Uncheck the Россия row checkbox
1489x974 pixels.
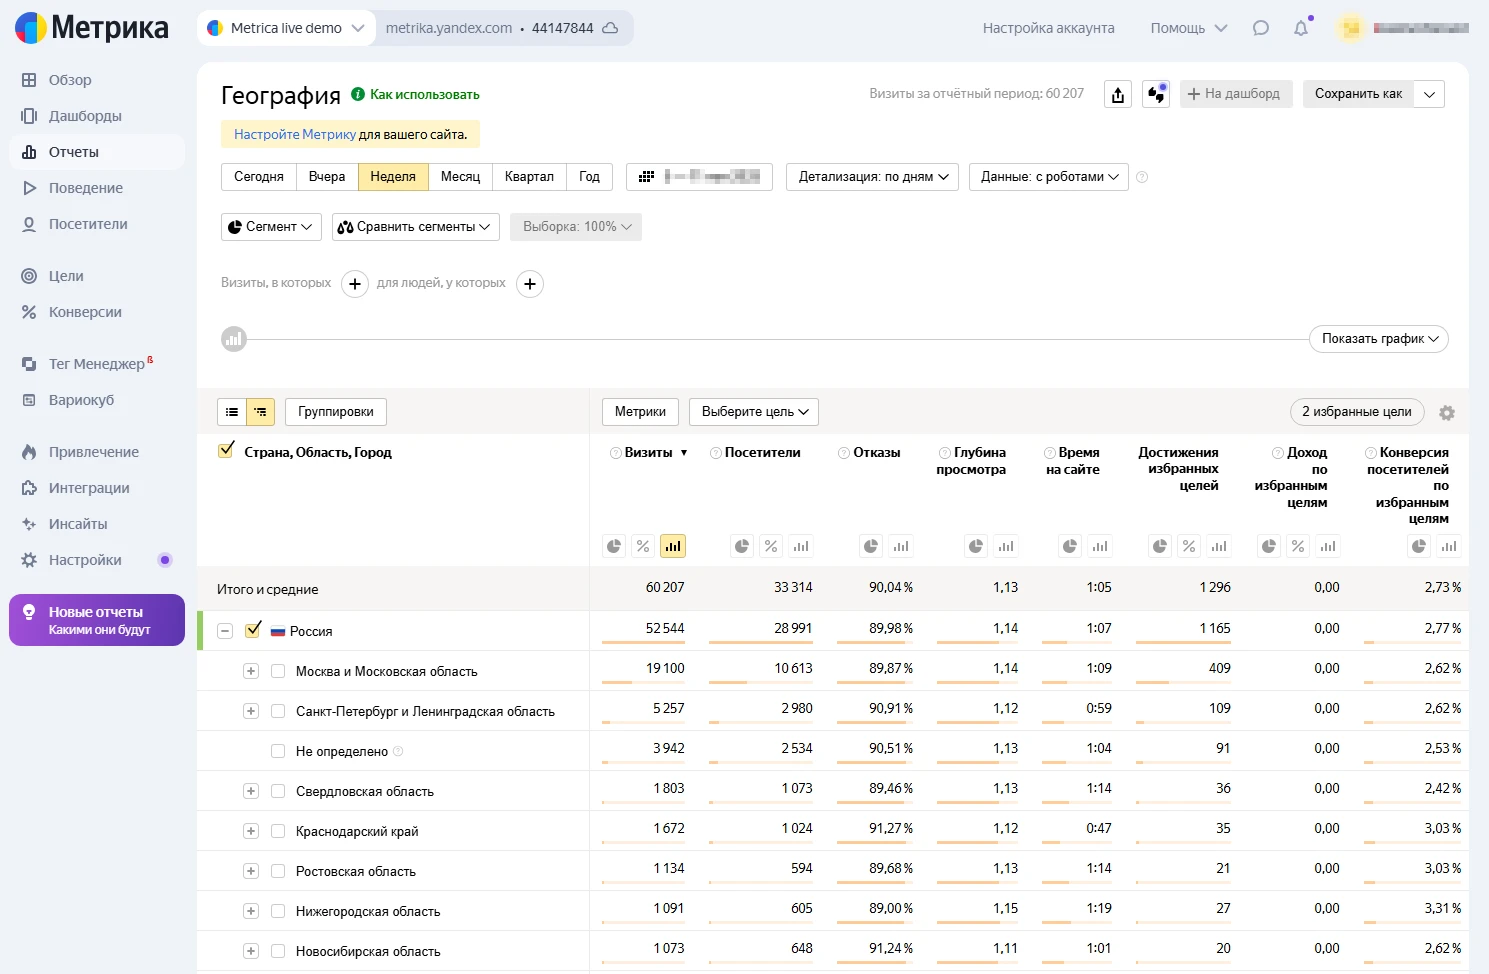(253, 630)
